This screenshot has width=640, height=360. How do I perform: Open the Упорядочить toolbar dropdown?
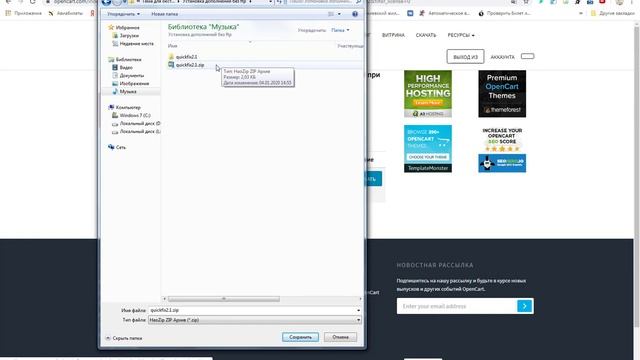pyautogui.click(x=123, y=14)
